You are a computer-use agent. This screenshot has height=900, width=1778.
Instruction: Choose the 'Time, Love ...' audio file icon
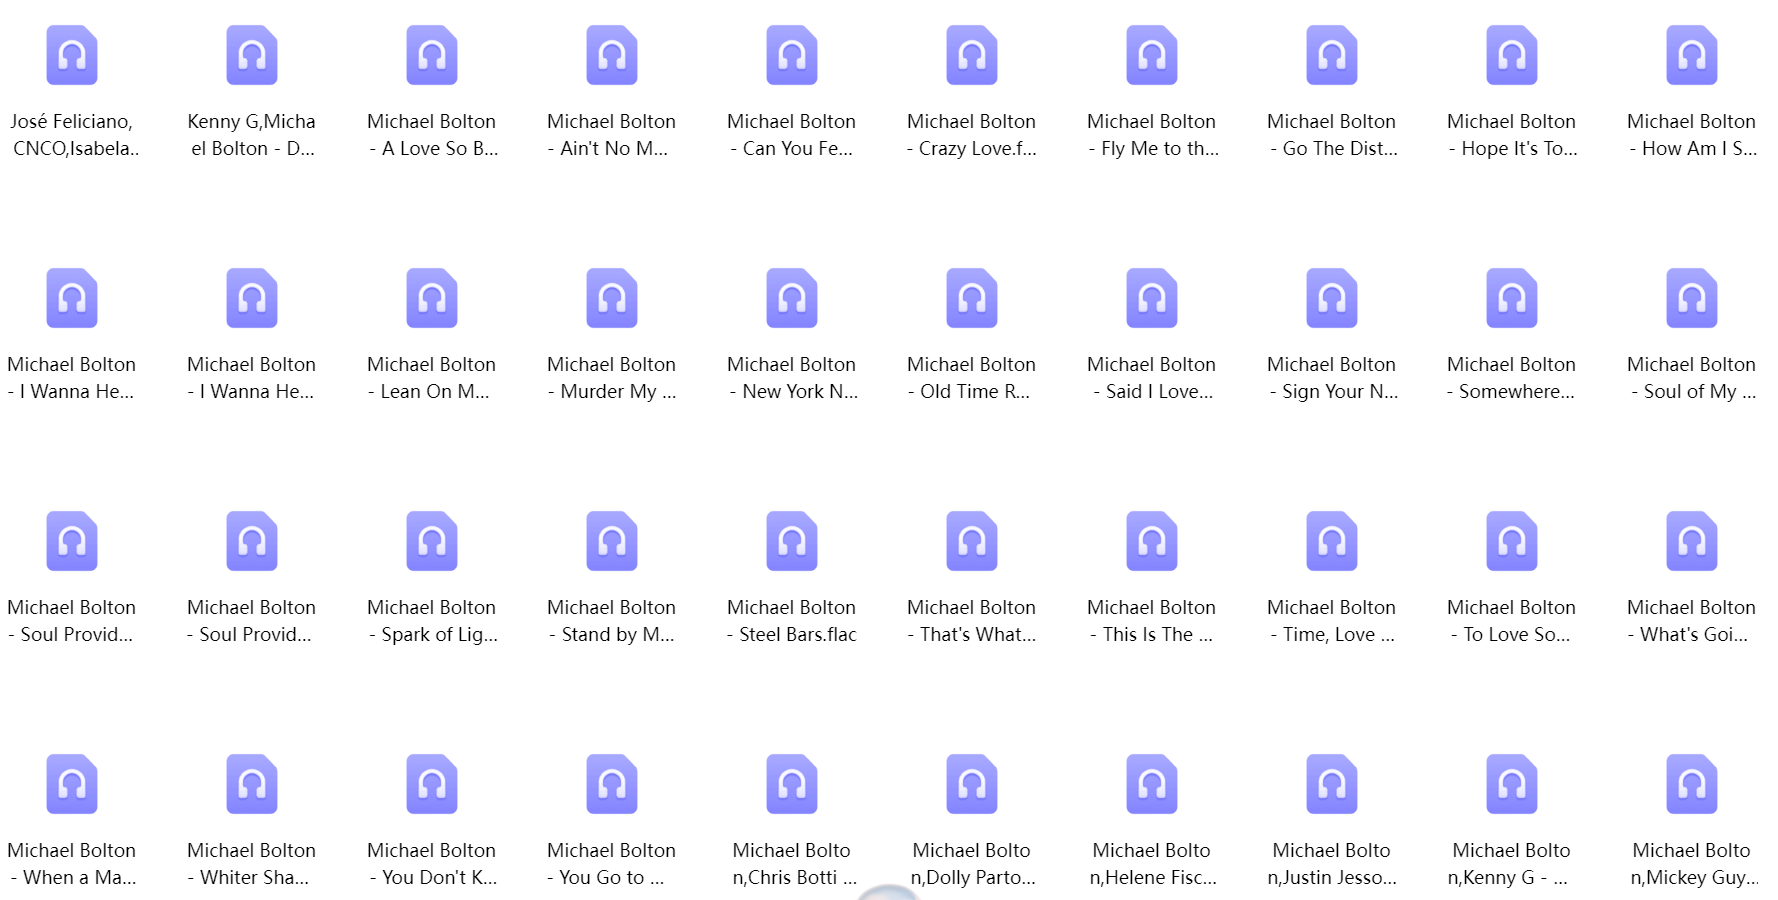point(1332,541)
